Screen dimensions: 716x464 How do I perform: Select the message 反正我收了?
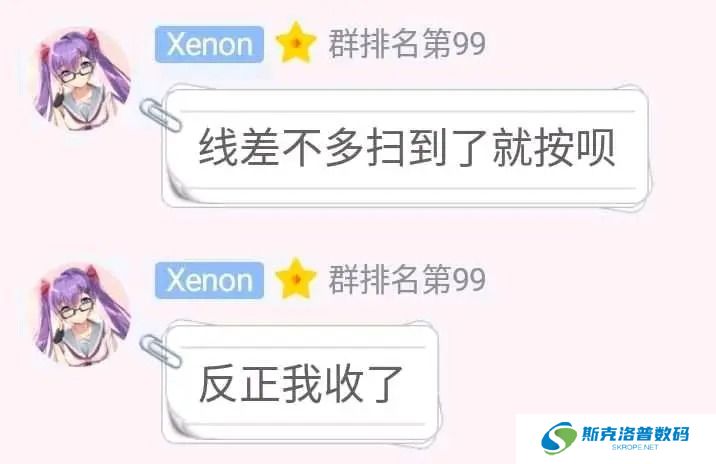click(301, 384)
